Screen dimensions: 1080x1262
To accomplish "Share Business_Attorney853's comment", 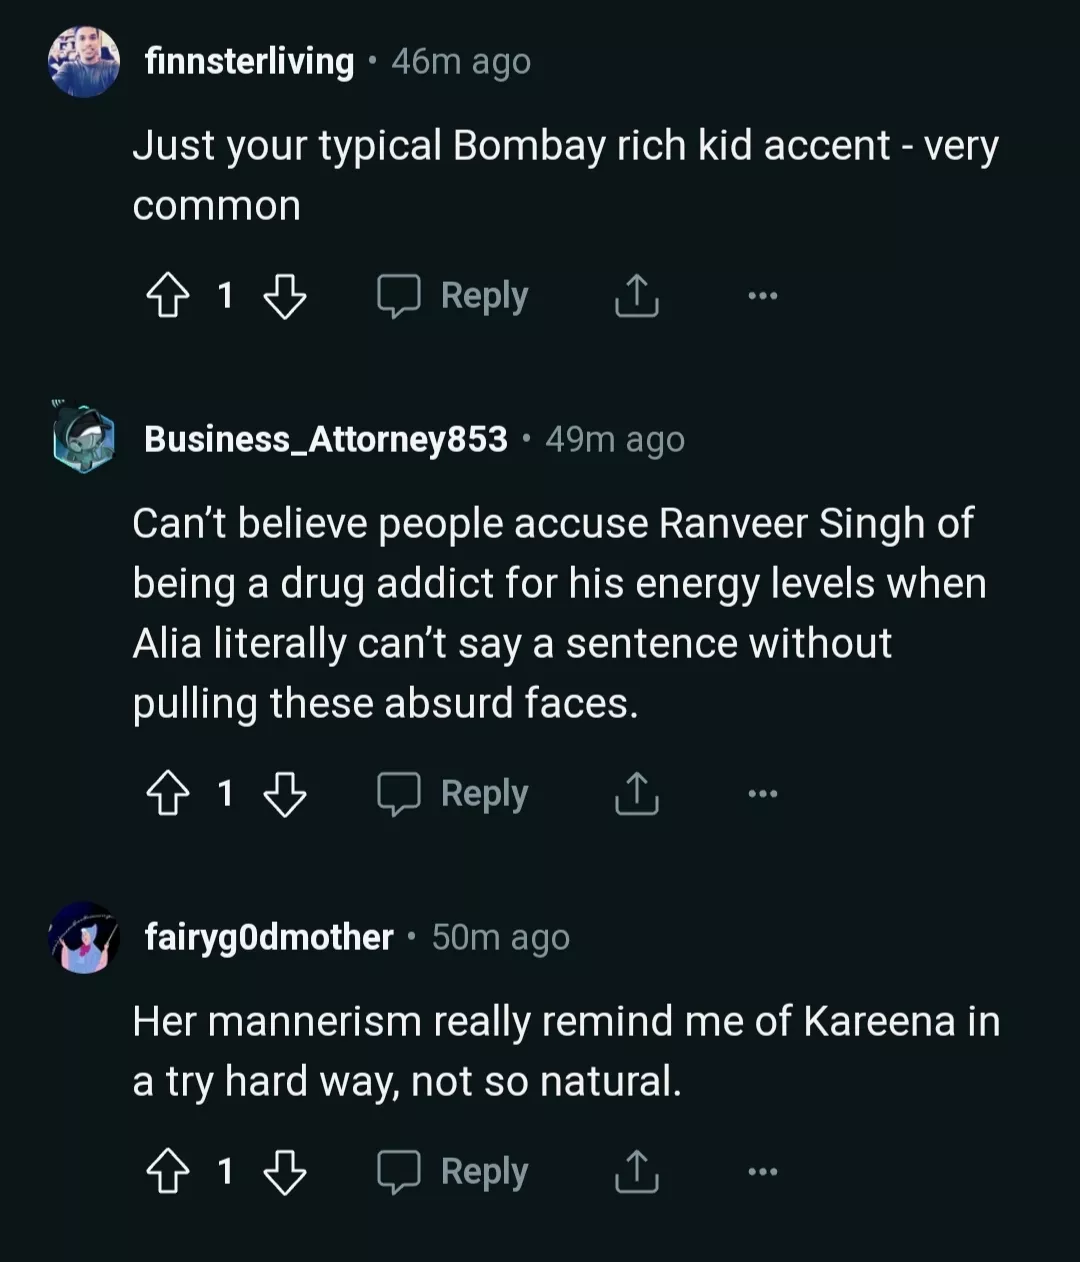I will point(636,794).
